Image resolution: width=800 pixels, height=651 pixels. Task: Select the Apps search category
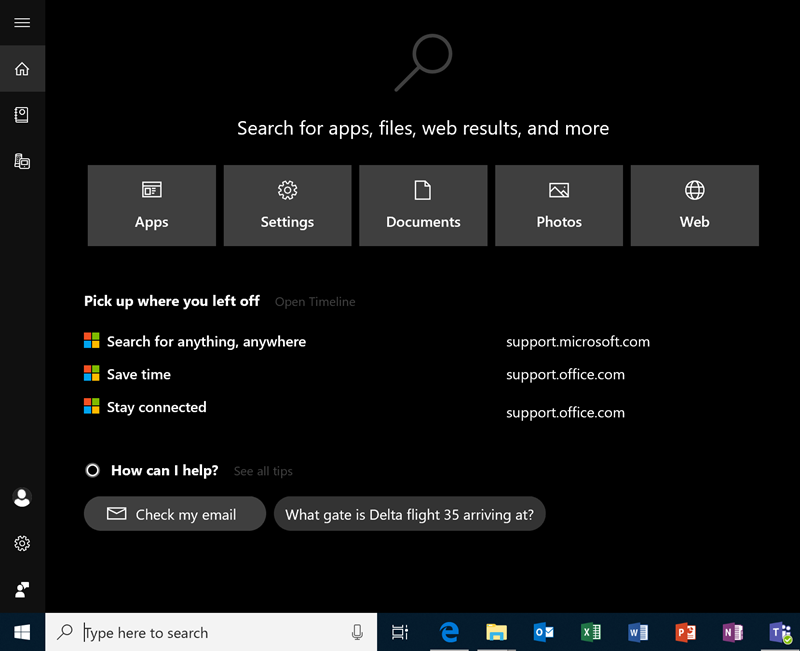coord(151,205)
